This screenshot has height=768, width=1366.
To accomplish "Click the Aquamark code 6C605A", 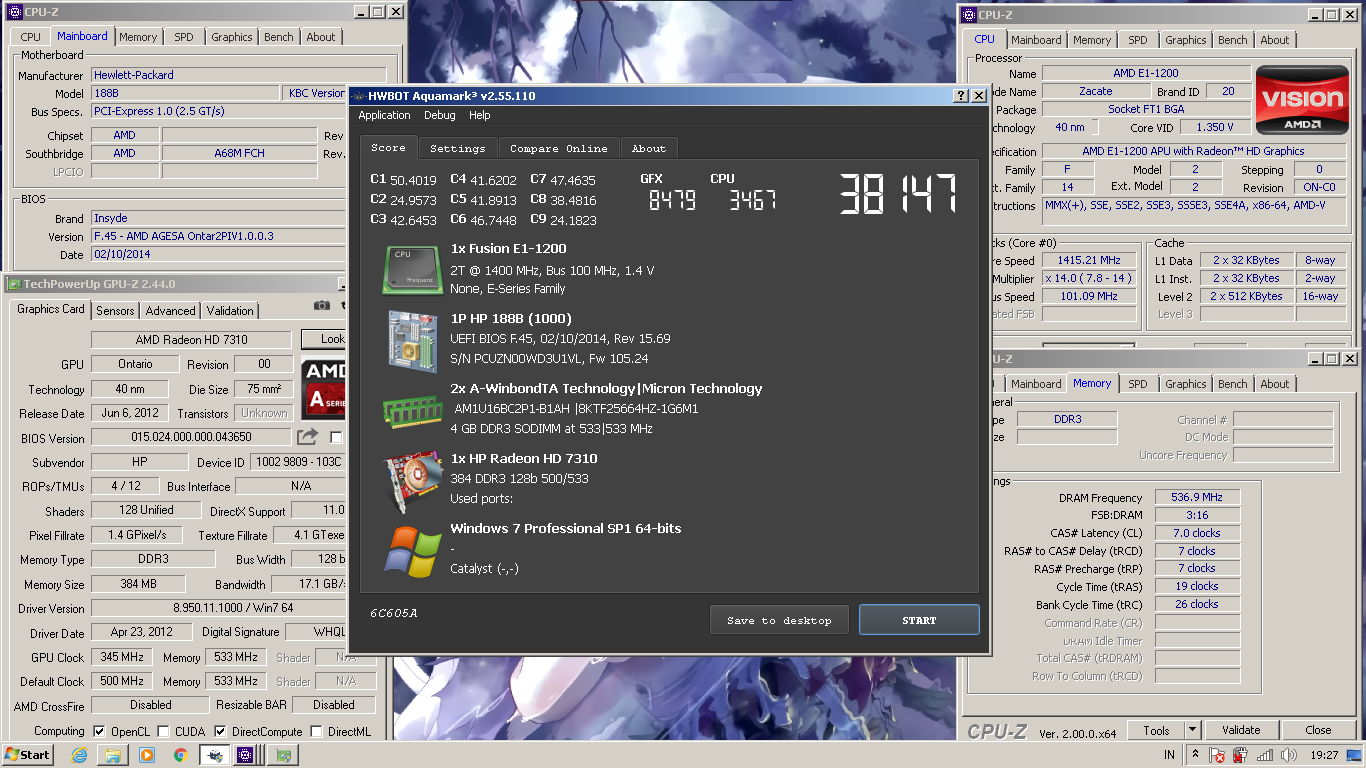I will (x=393, y=613).
